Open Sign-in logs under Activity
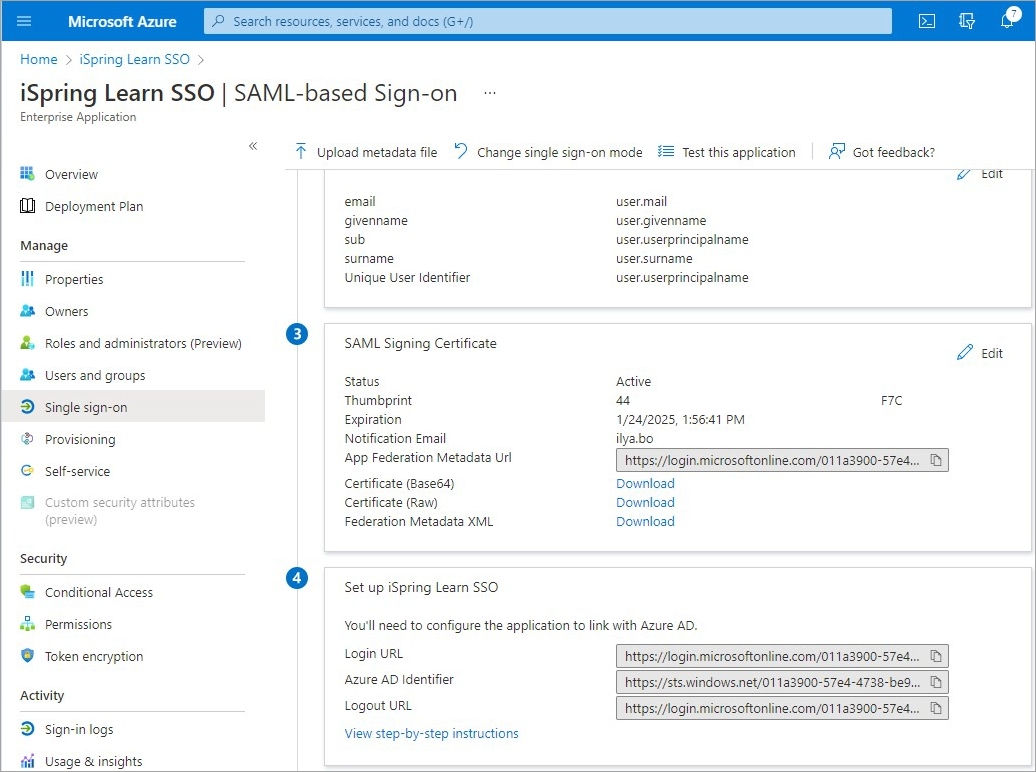This screenshot has width=1036, height=772. (79, 729)
